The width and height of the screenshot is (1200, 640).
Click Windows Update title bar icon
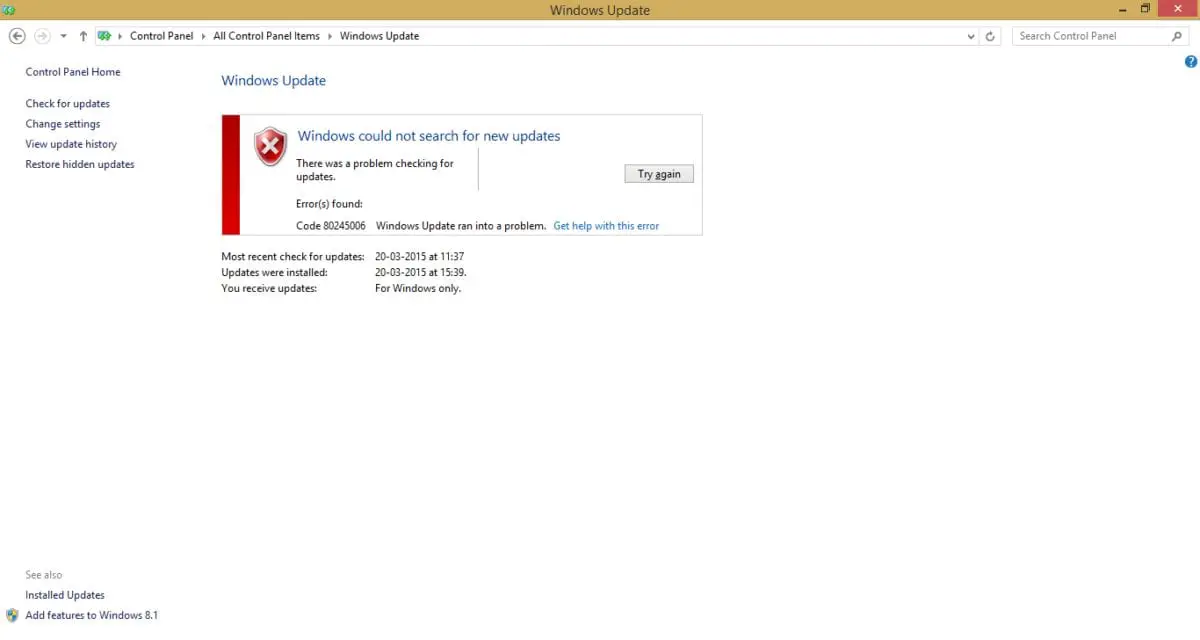pos(9,10)
